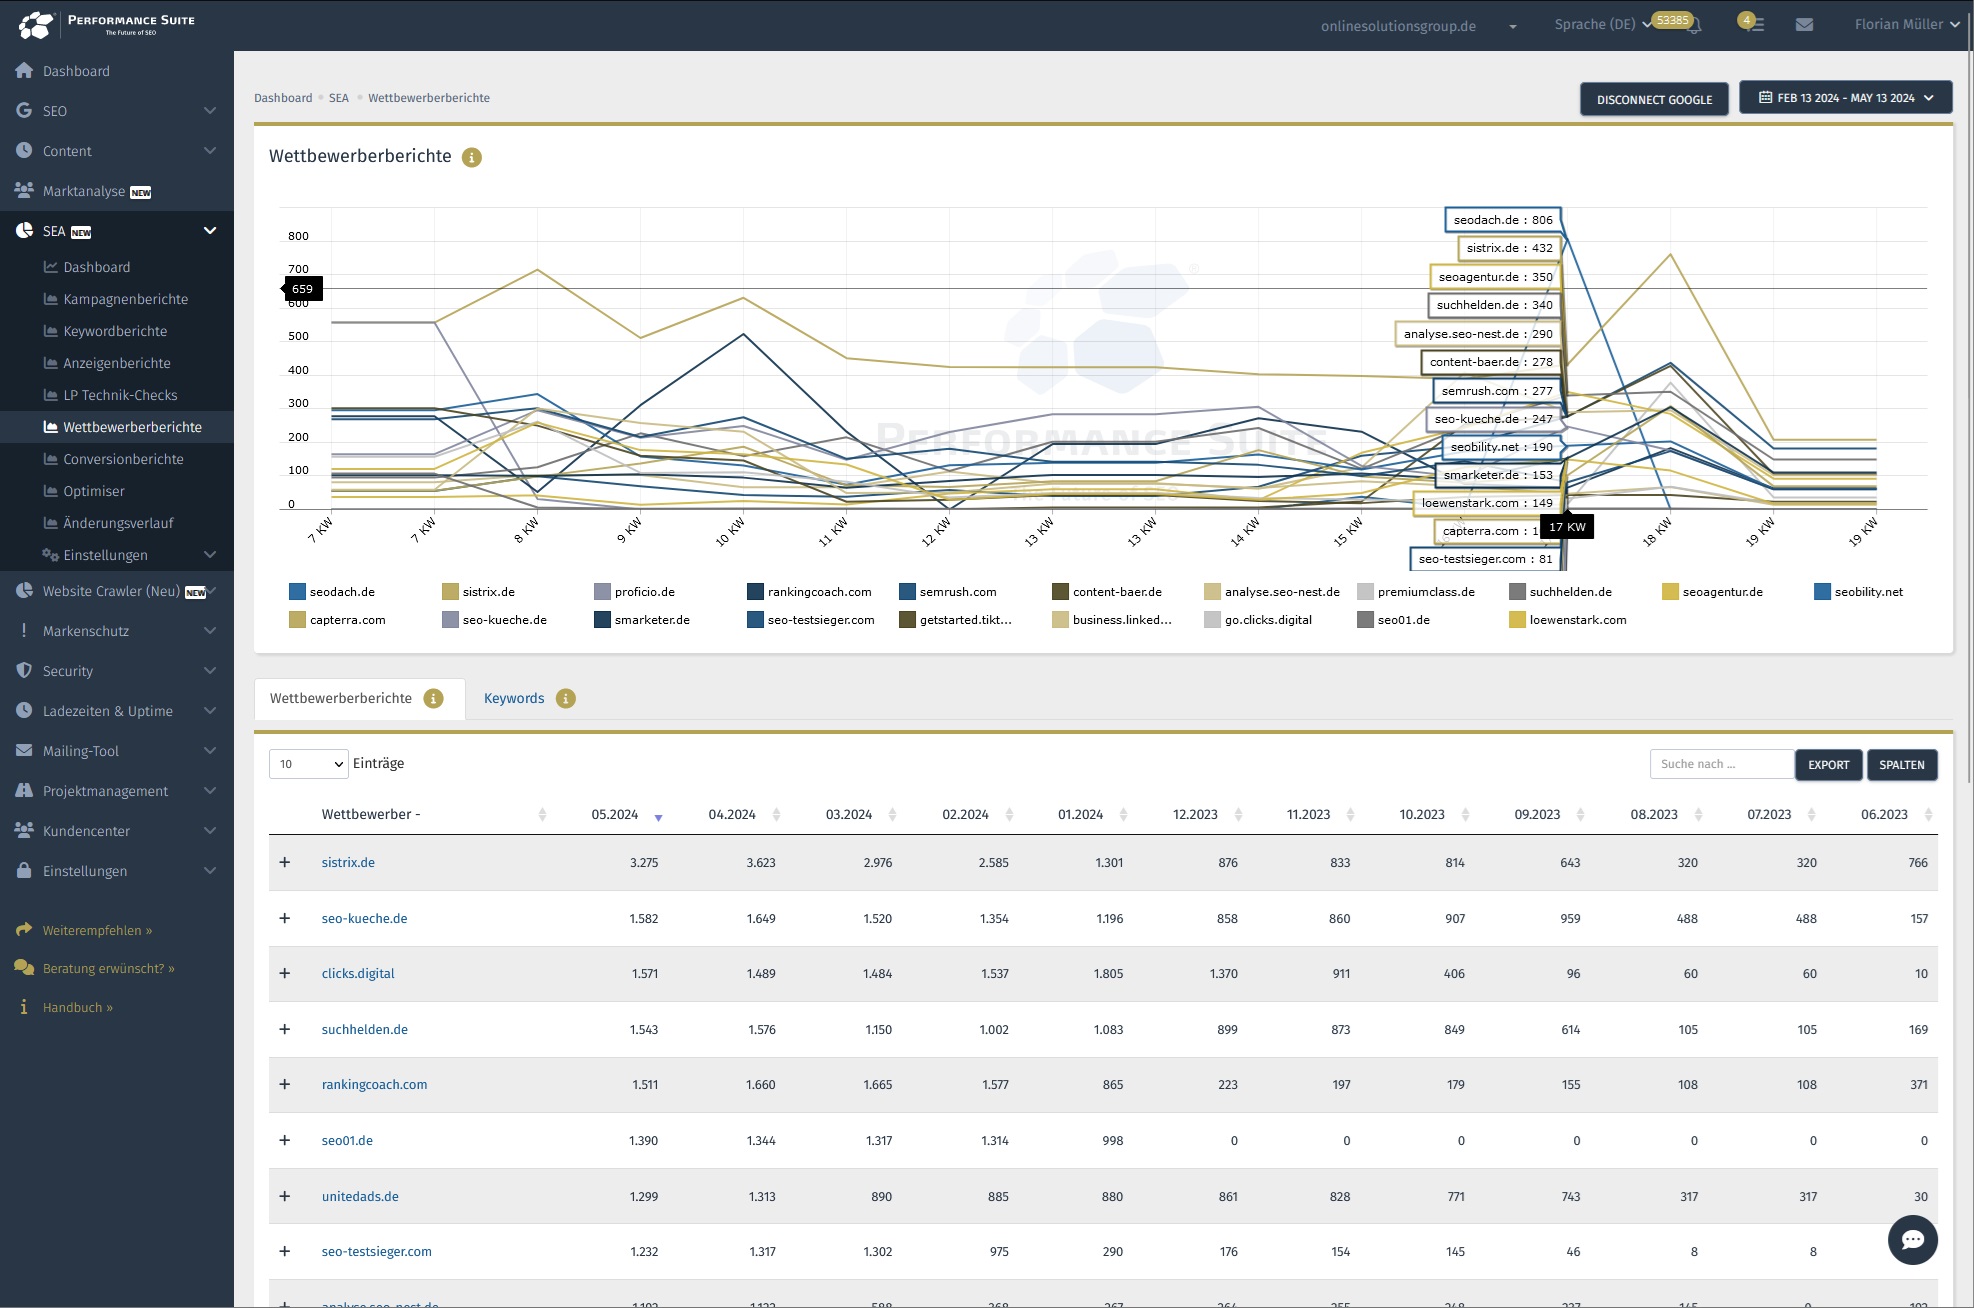This screenshot has width=1974, height=1308.
Task: Expand the sistrix.de table row
Action: tap(284, 862)
